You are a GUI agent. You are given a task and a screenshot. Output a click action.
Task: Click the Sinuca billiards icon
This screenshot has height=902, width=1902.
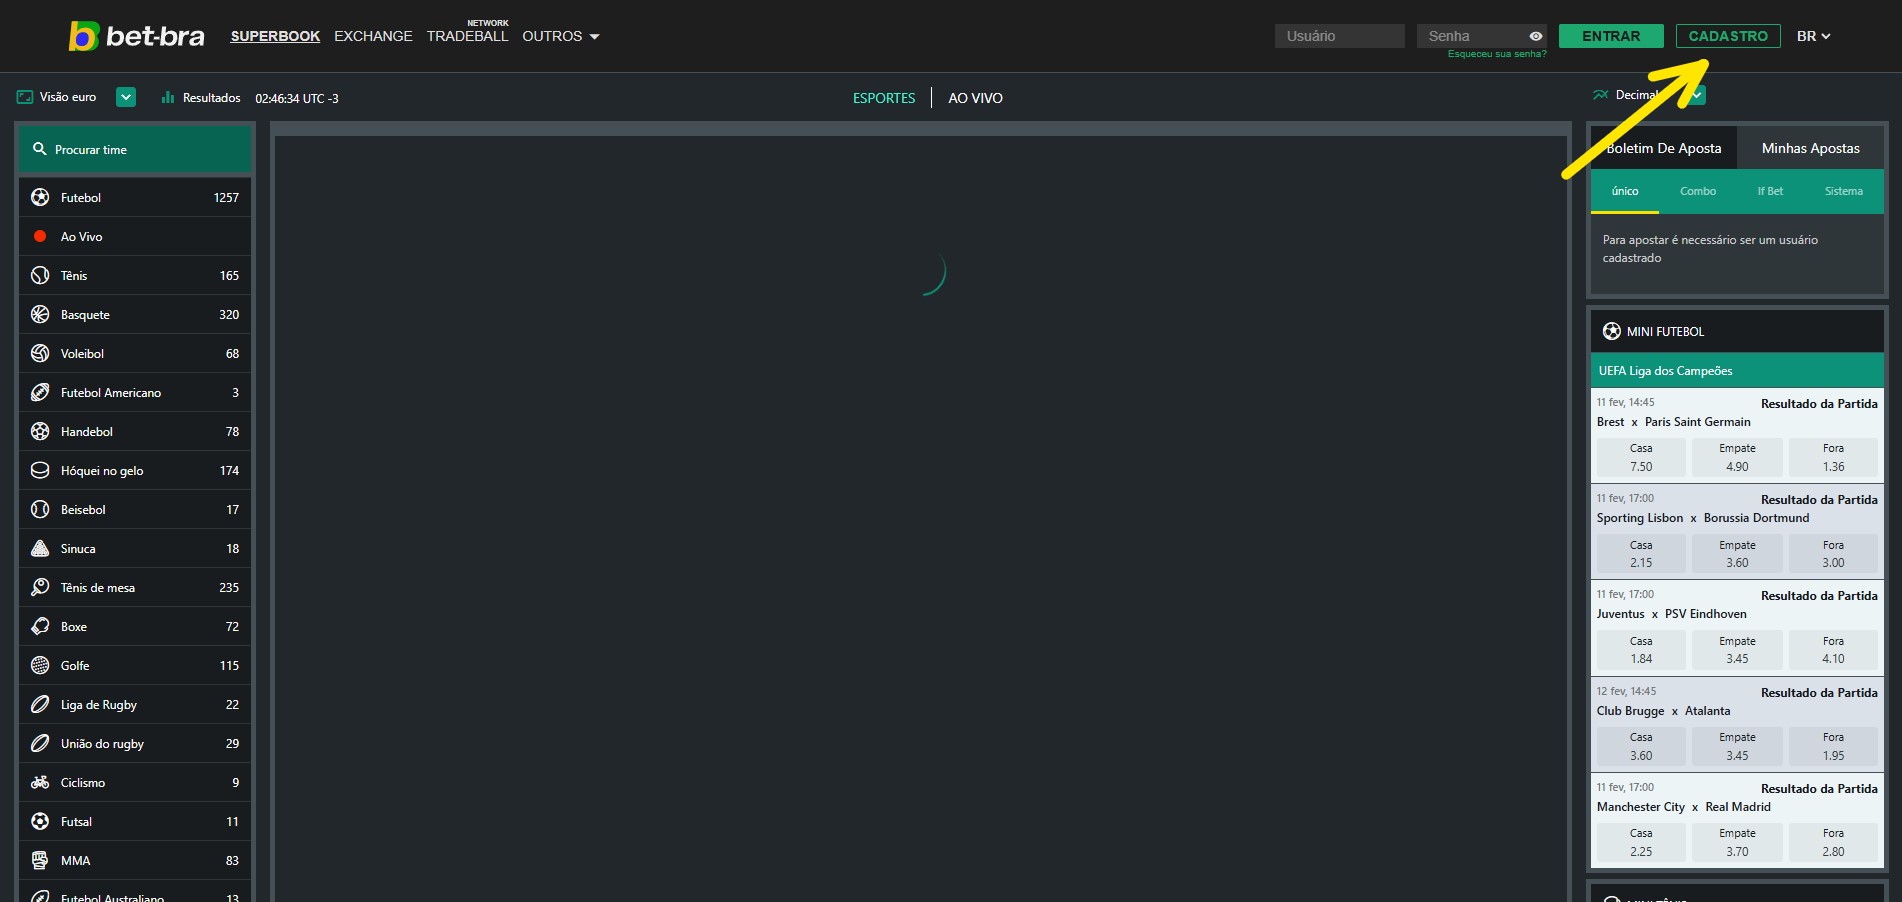40,548
